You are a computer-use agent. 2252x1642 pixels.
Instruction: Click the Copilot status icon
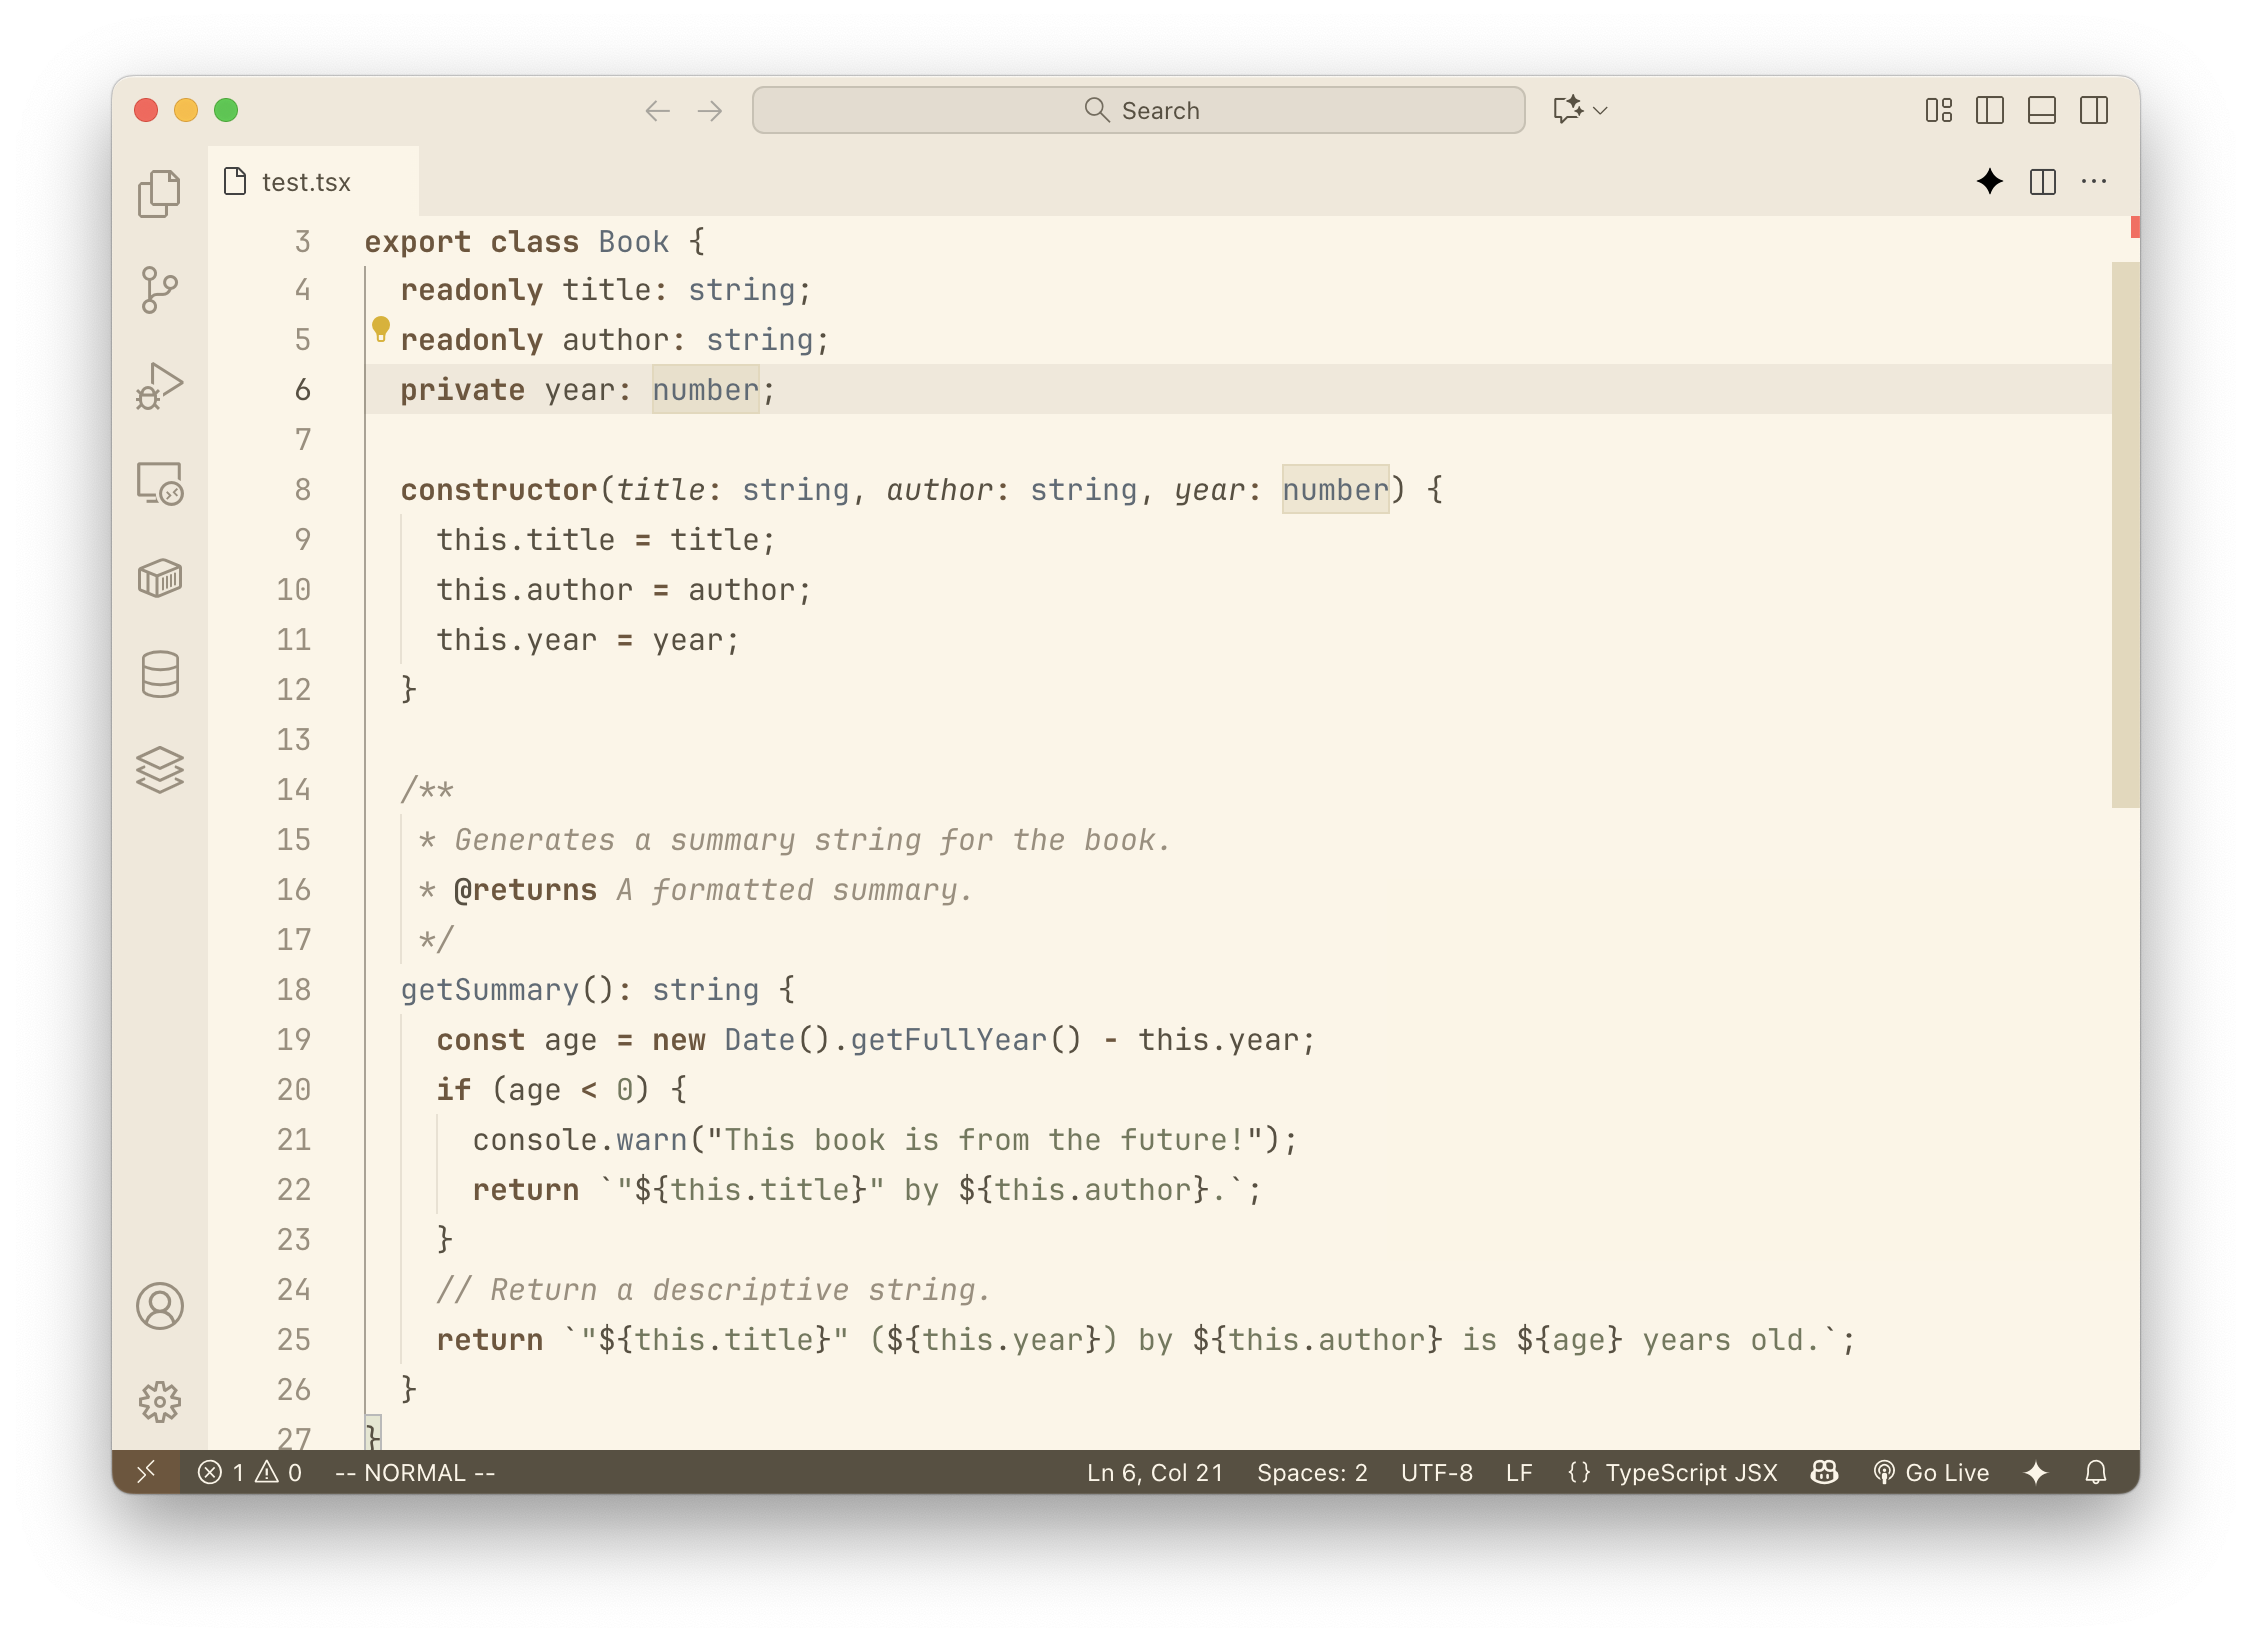click(1824, 1472)
